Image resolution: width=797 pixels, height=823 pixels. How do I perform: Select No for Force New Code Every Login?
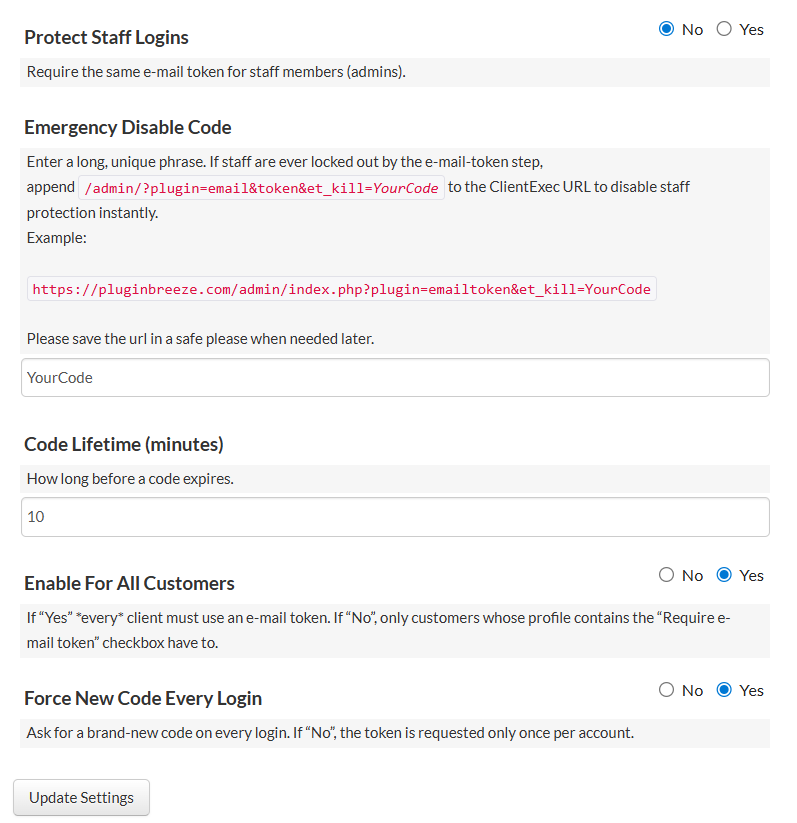click(x=666, y=690)
